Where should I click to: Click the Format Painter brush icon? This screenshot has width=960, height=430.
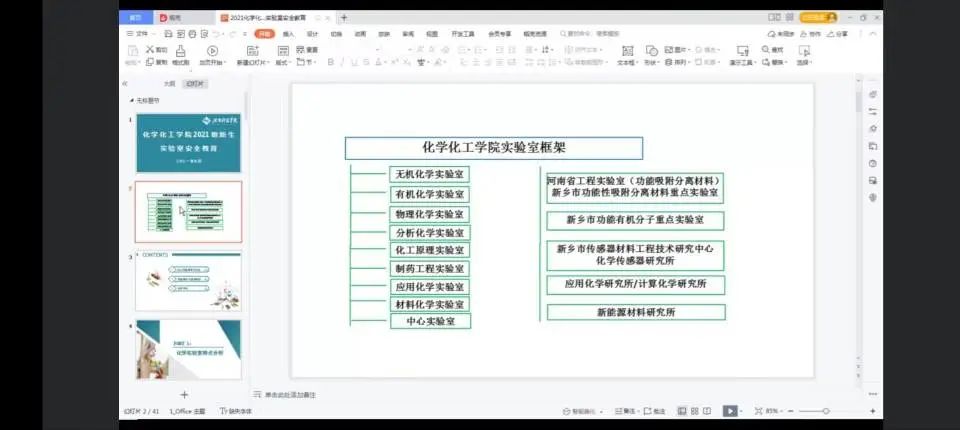(x=180, y=51)
